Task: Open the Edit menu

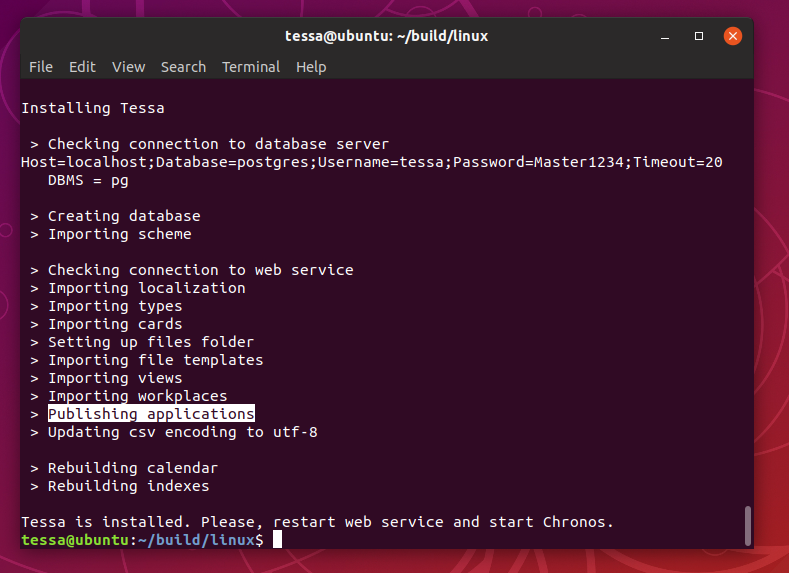Action: tap(82, 67)
